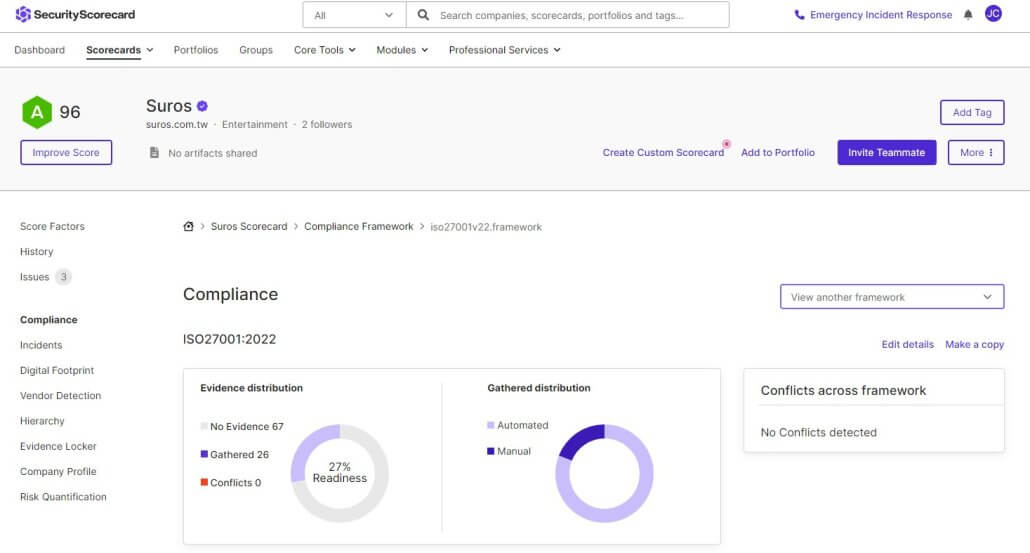Click the Emergency Incident Response phone icon

(x=799, y=14)
